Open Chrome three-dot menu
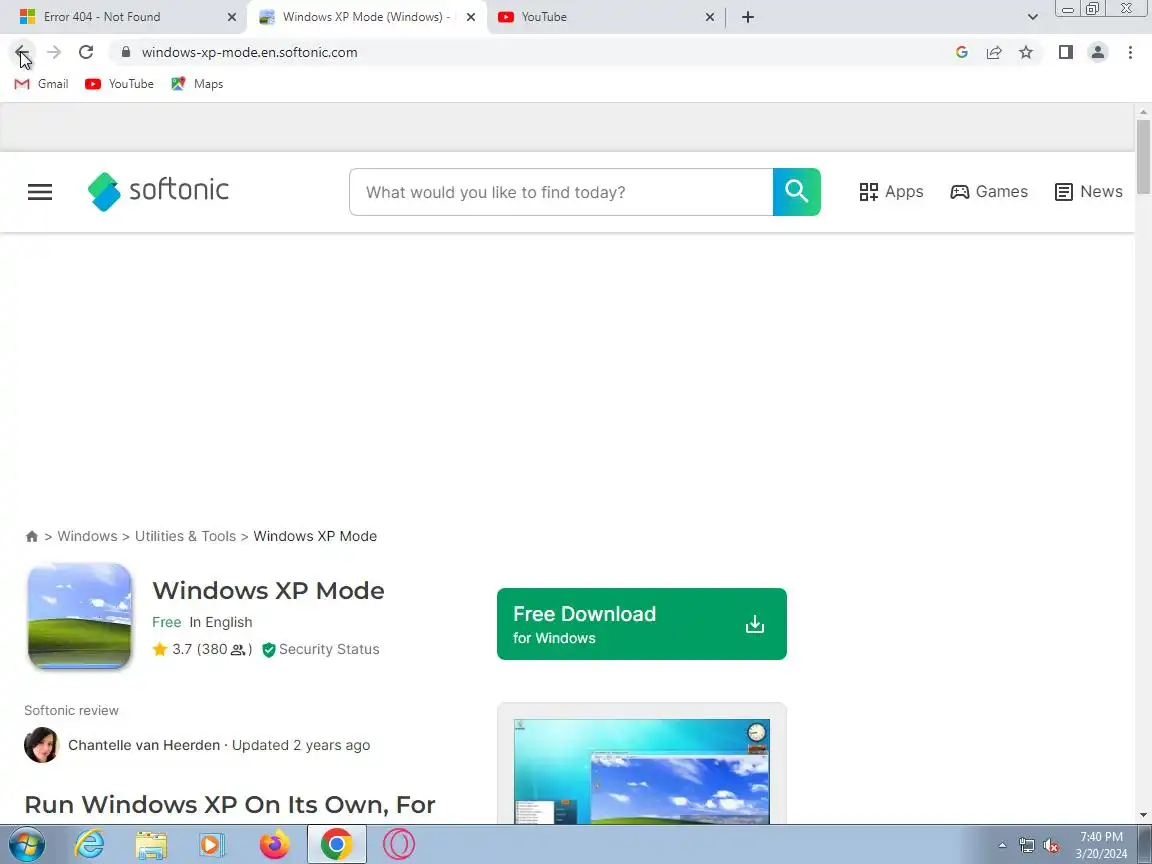Image resolution: width=1152 pixels, height=864 pixels. pos(1130,52)
